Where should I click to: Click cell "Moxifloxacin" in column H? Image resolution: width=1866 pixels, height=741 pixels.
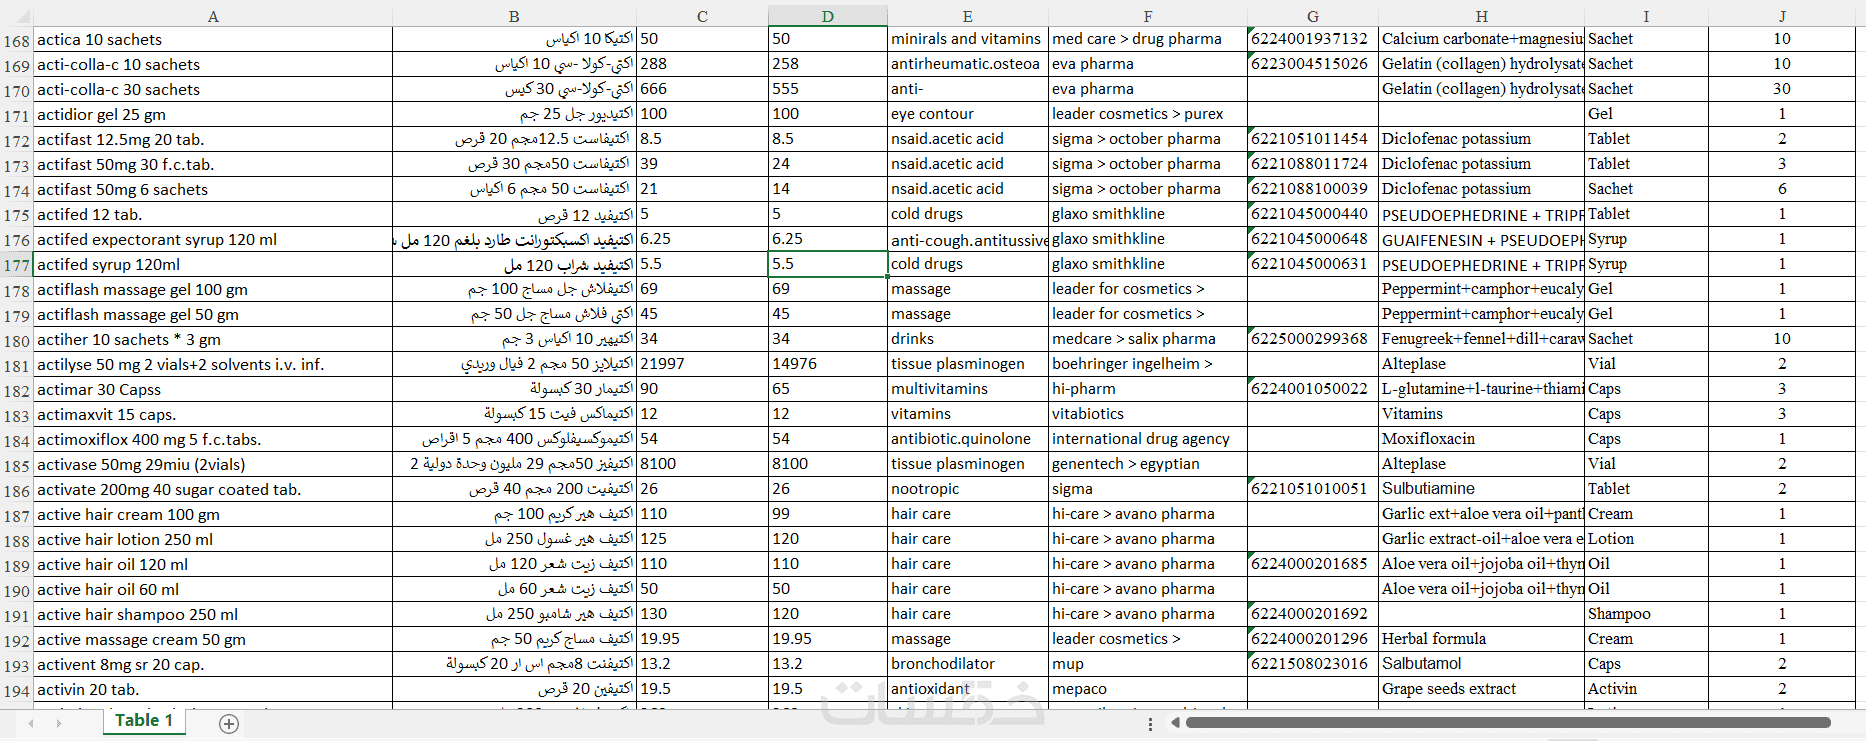coord(1482,439)
